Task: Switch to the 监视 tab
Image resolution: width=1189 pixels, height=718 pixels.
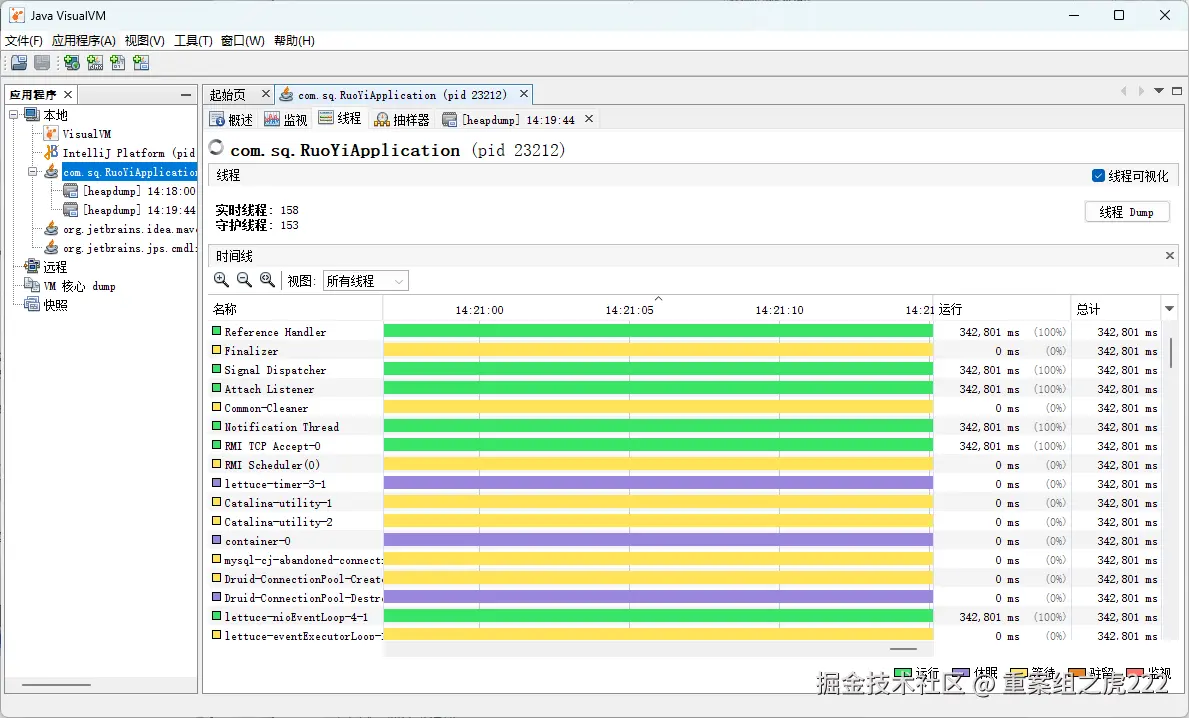Action: 286,120
